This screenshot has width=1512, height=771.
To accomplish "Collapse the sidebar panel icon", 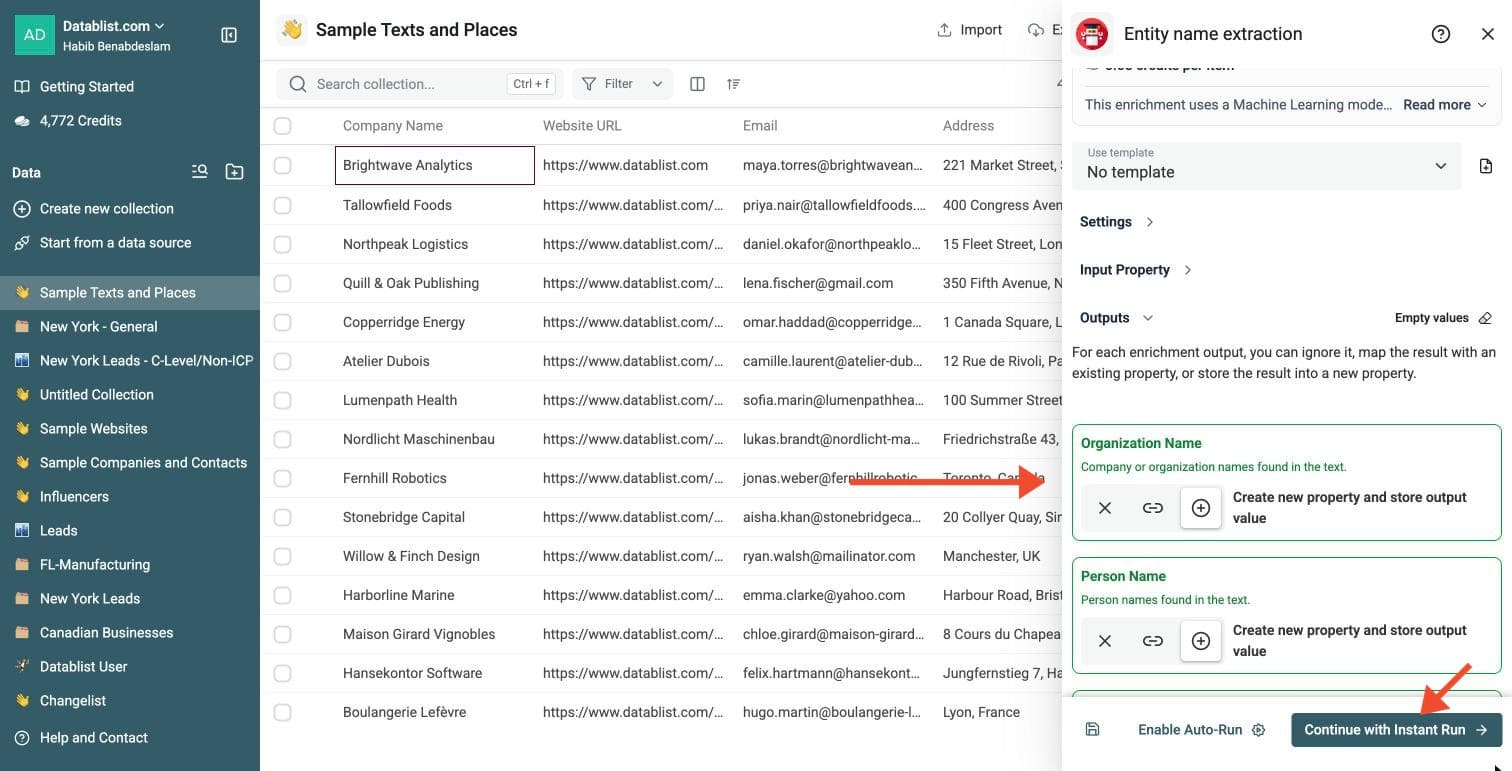I will (229, 35).
